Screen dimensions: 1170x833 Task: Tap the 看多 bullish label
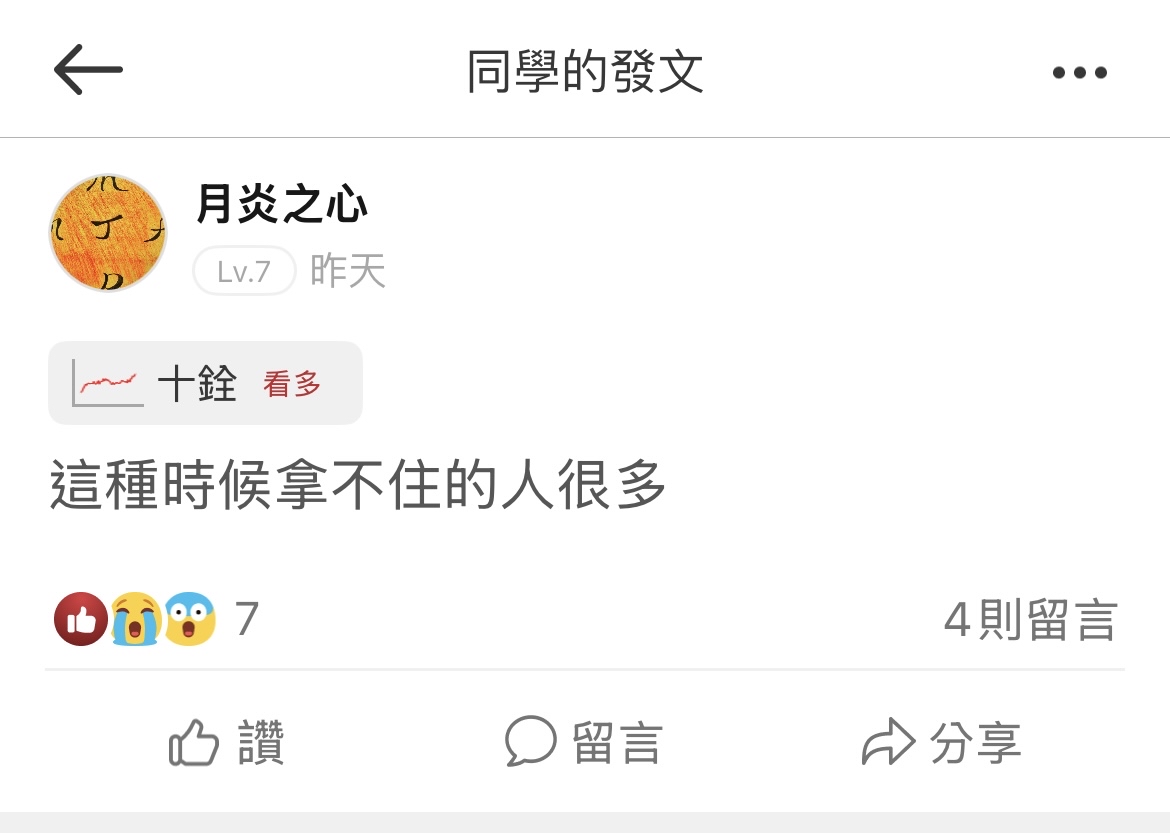[x=292, y=384]
